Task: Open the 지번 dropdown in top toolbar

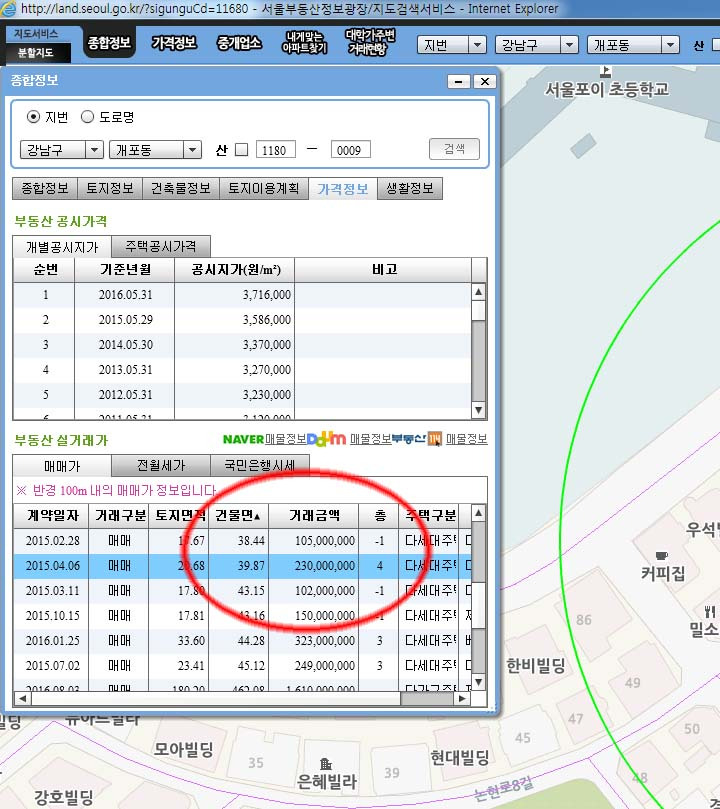Action: pos(451,45)
